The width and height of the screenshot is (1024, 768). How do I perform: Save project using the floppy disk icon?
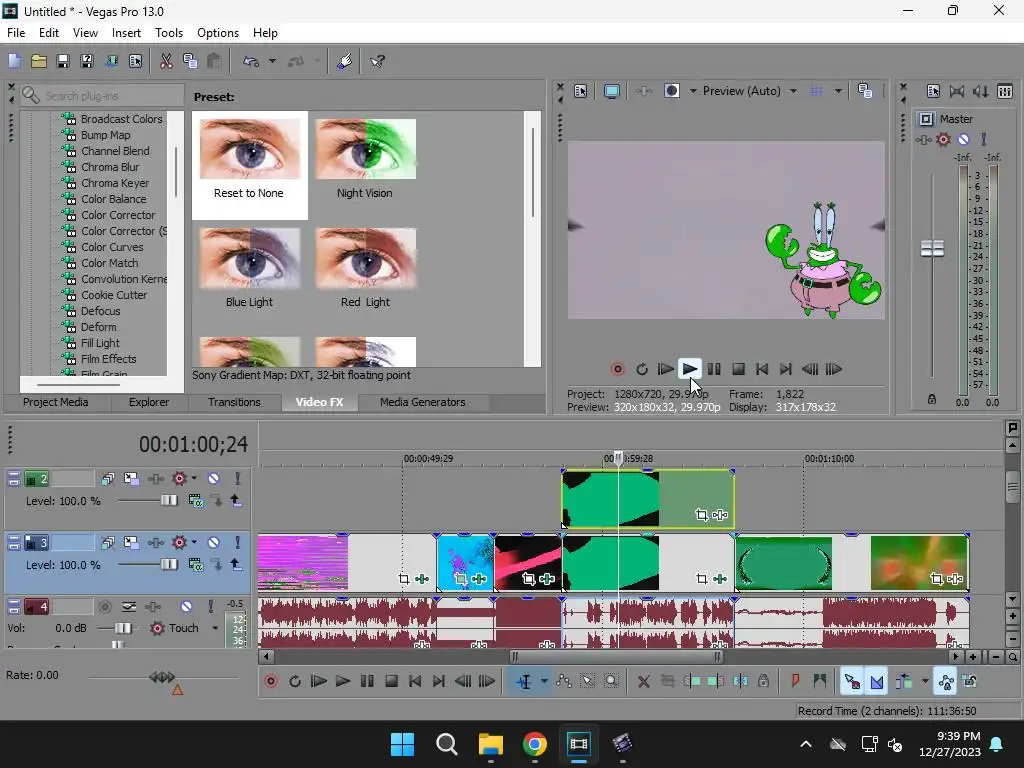pyautogui.click(x=63, y=61)
